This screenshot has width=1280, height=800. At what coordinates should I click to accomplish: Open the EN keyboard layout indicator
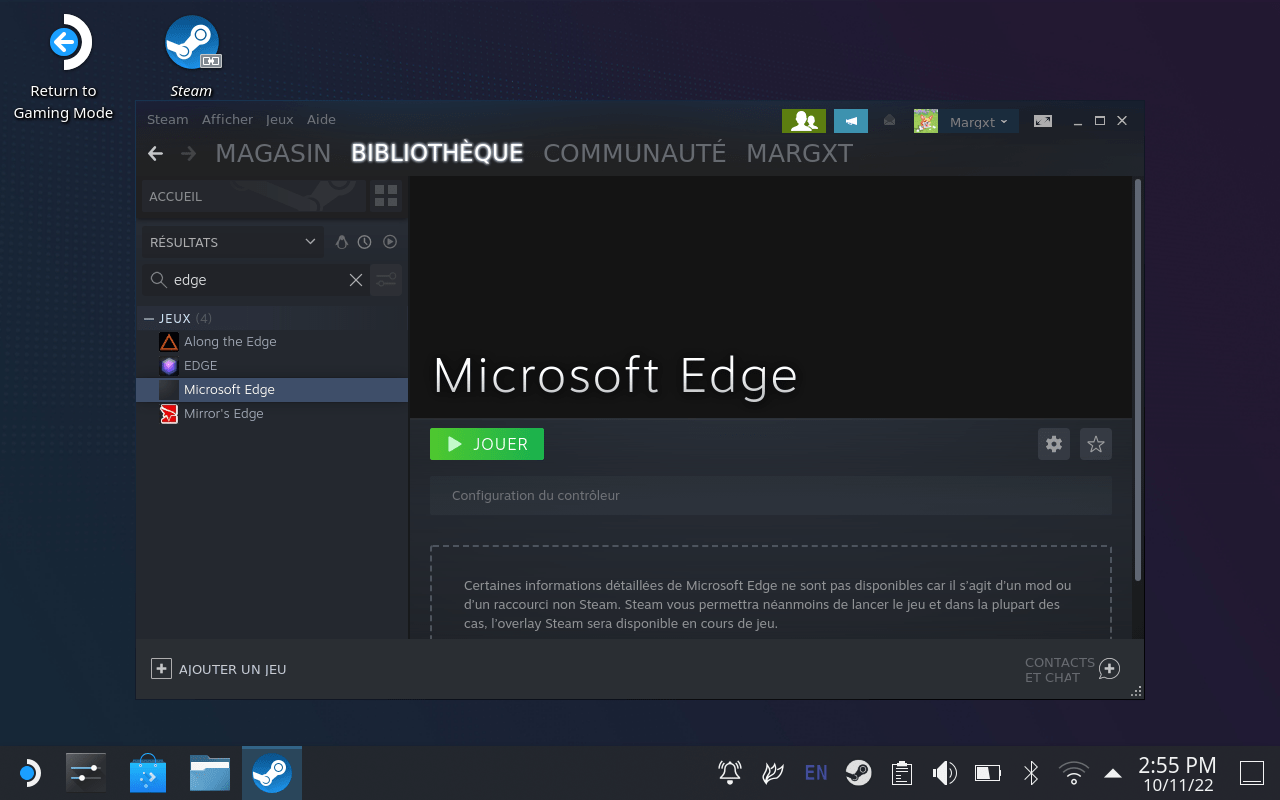pyautogui.click(x=816, y=773)
